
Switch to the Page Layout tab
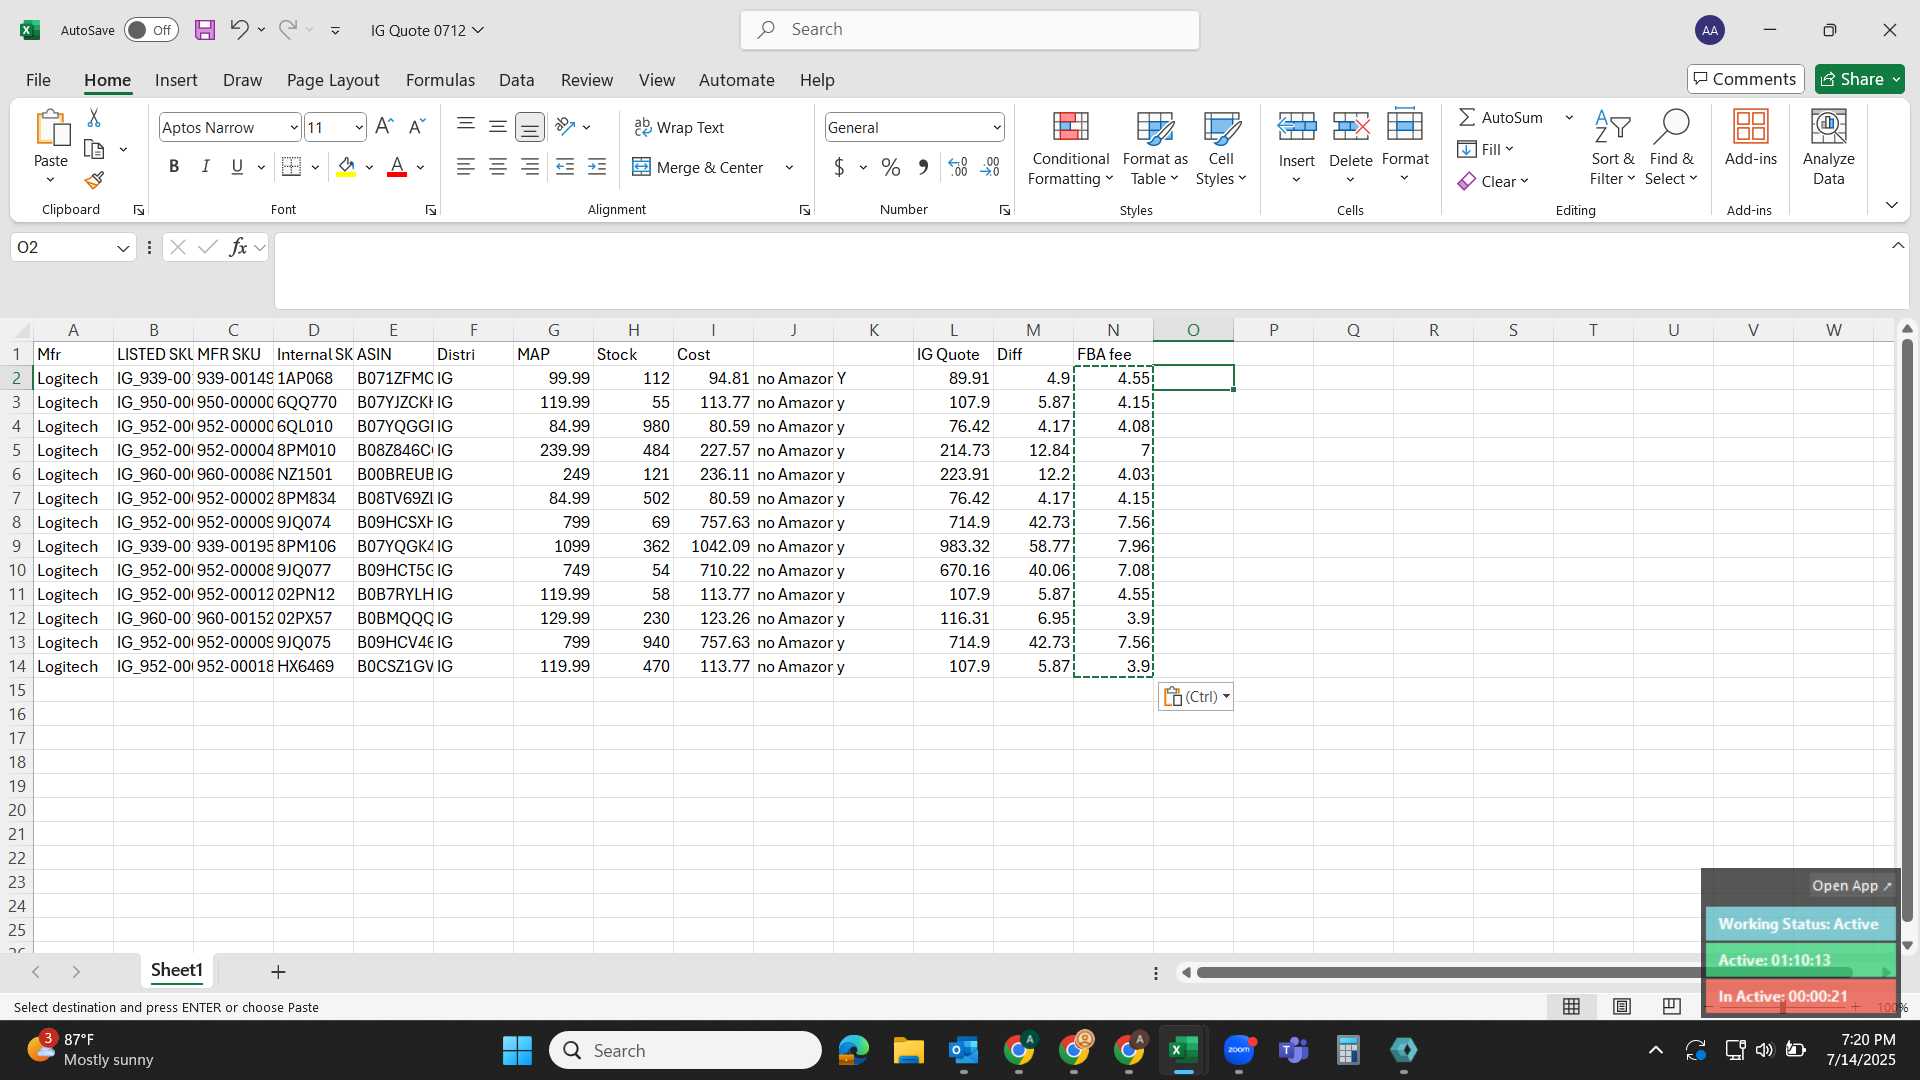(x=333, y=80)
